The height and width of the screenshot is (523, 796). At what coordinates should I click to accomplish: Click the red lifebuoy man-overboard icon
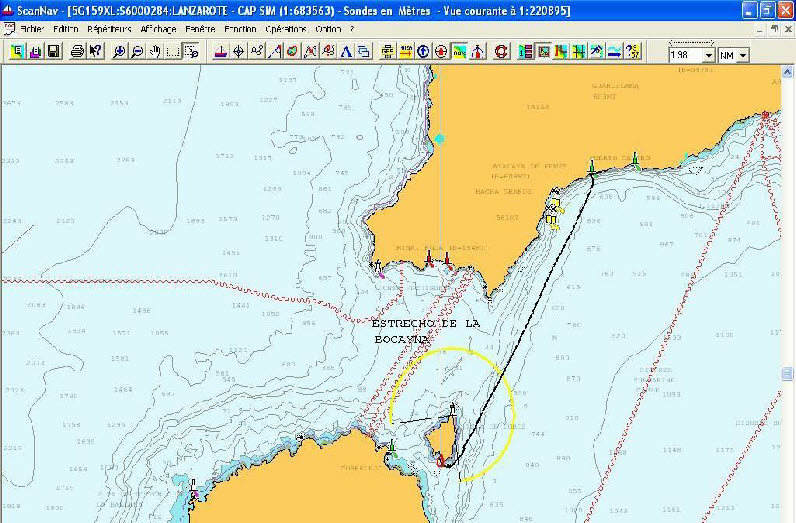point(502,51)
